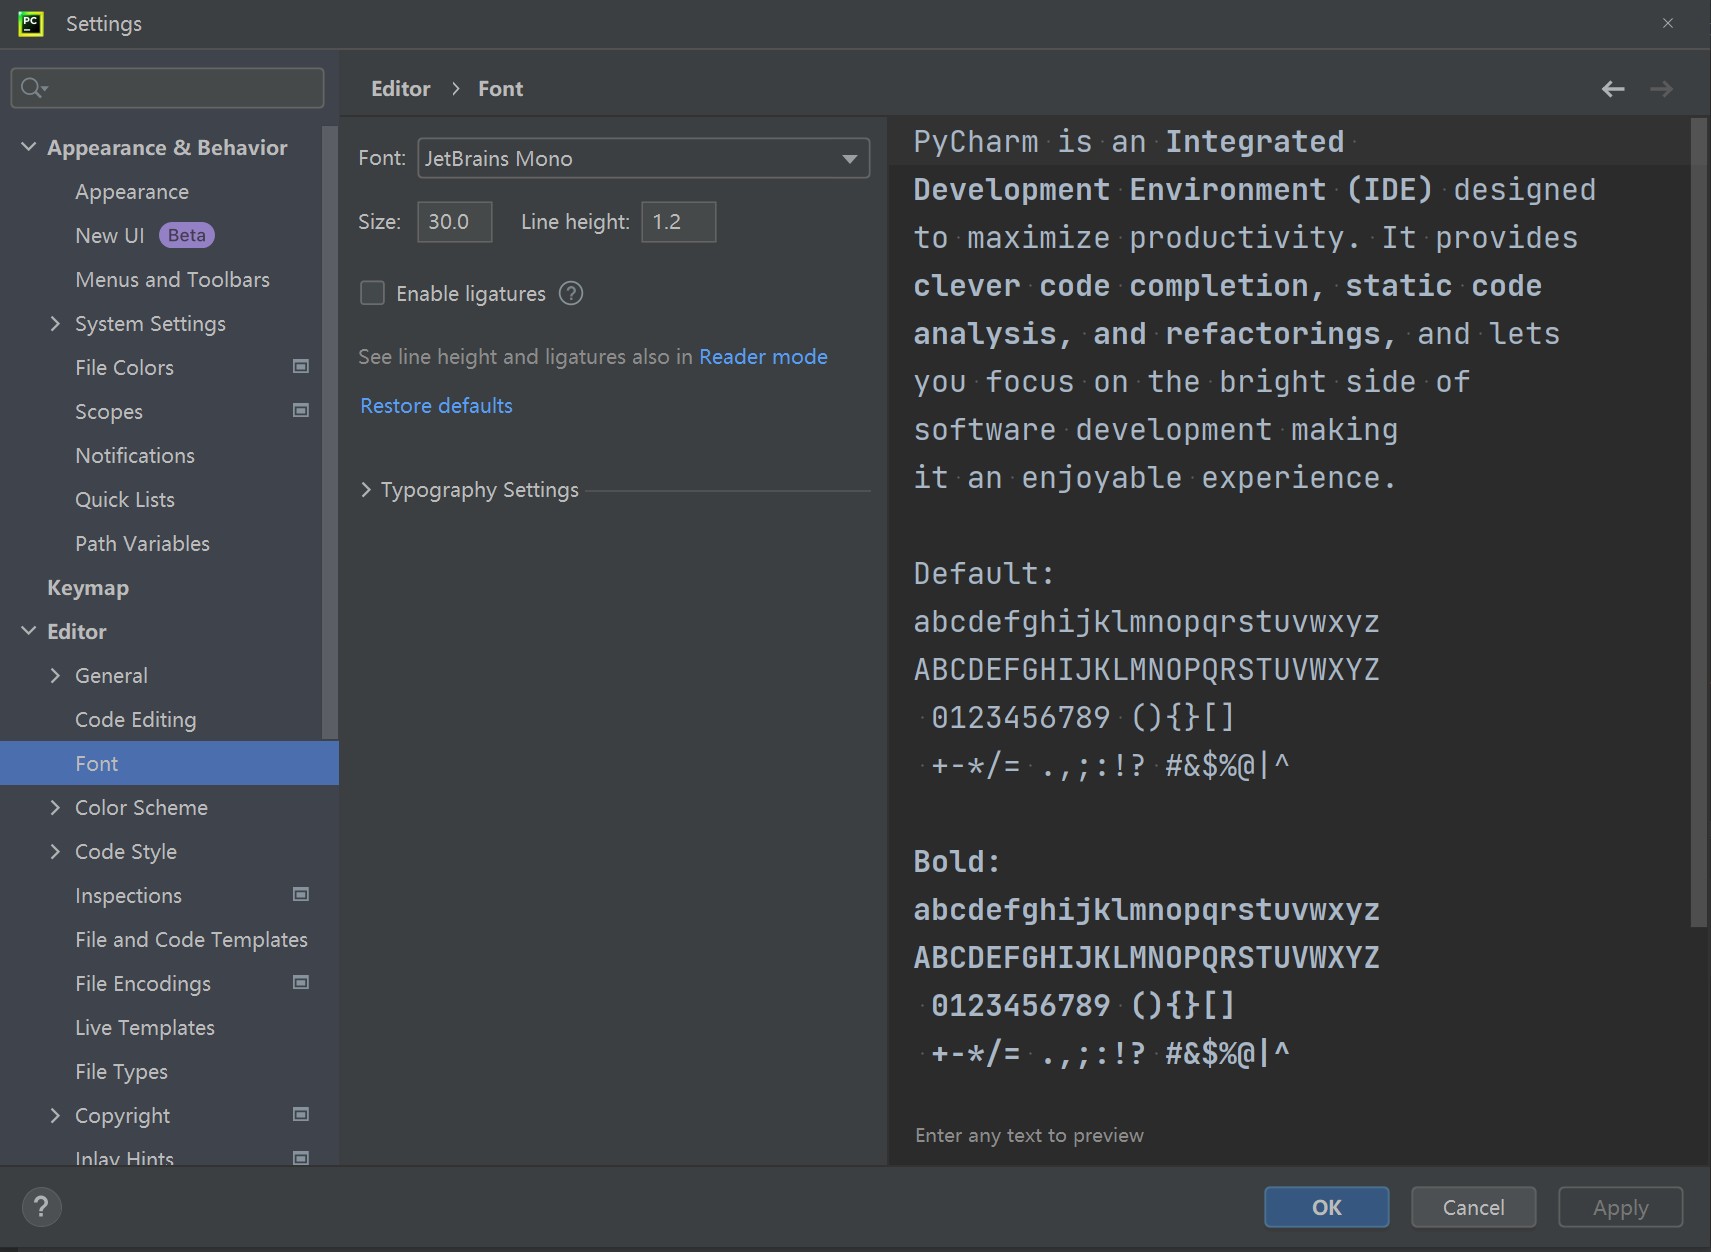
Task: Open the ligatures help question mark
Action: [x=571, y=293]
